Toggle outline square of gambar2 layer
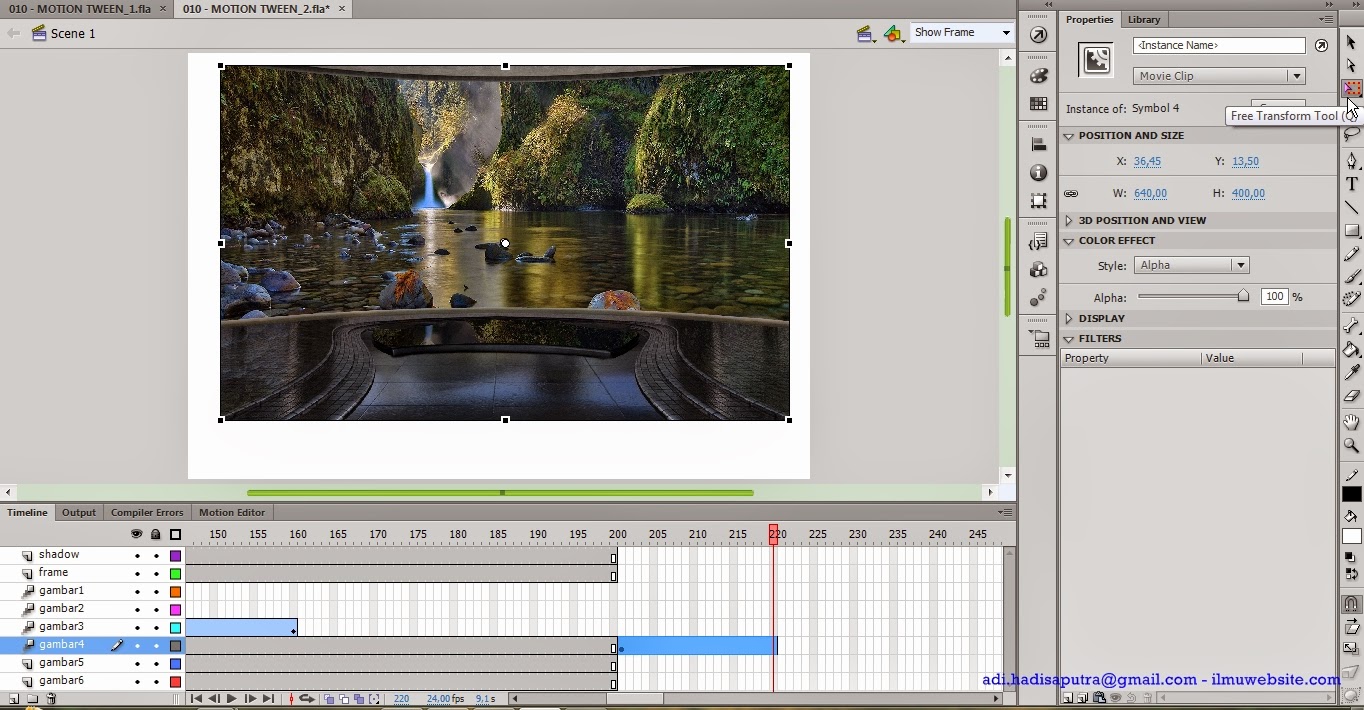Screen dimensions: 1364x710 [x=175, y=609]
